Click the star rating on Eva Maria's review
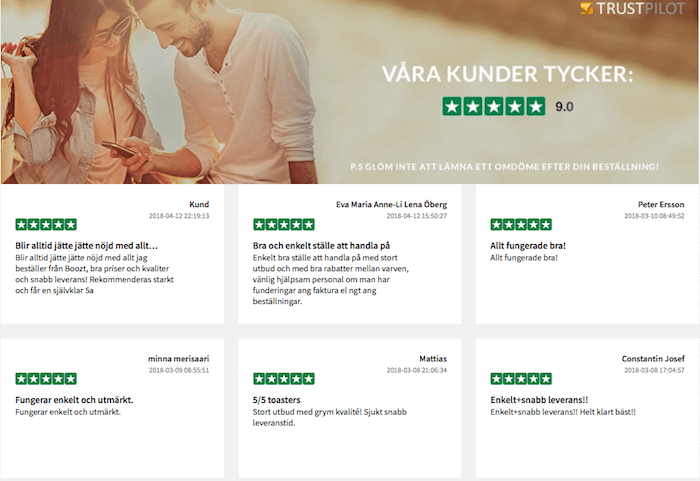Screen dimensions: 700x481 (284, 224)
